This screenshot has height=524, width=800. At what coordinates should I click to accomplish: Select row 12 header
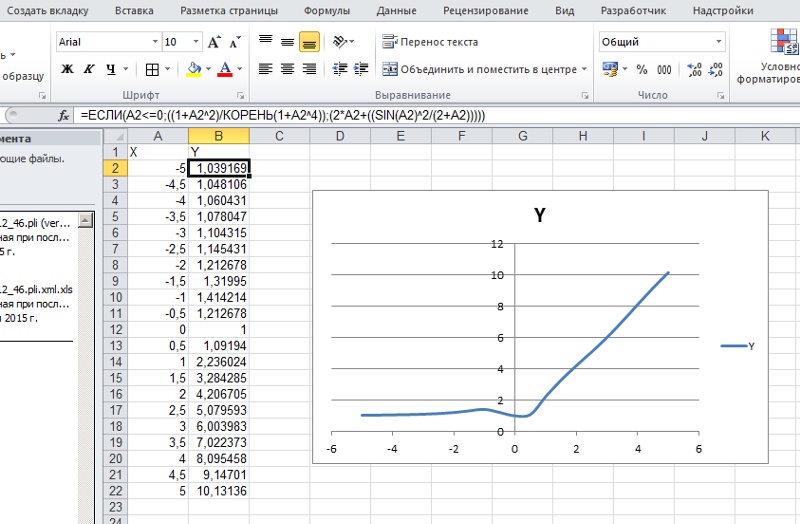115,330
